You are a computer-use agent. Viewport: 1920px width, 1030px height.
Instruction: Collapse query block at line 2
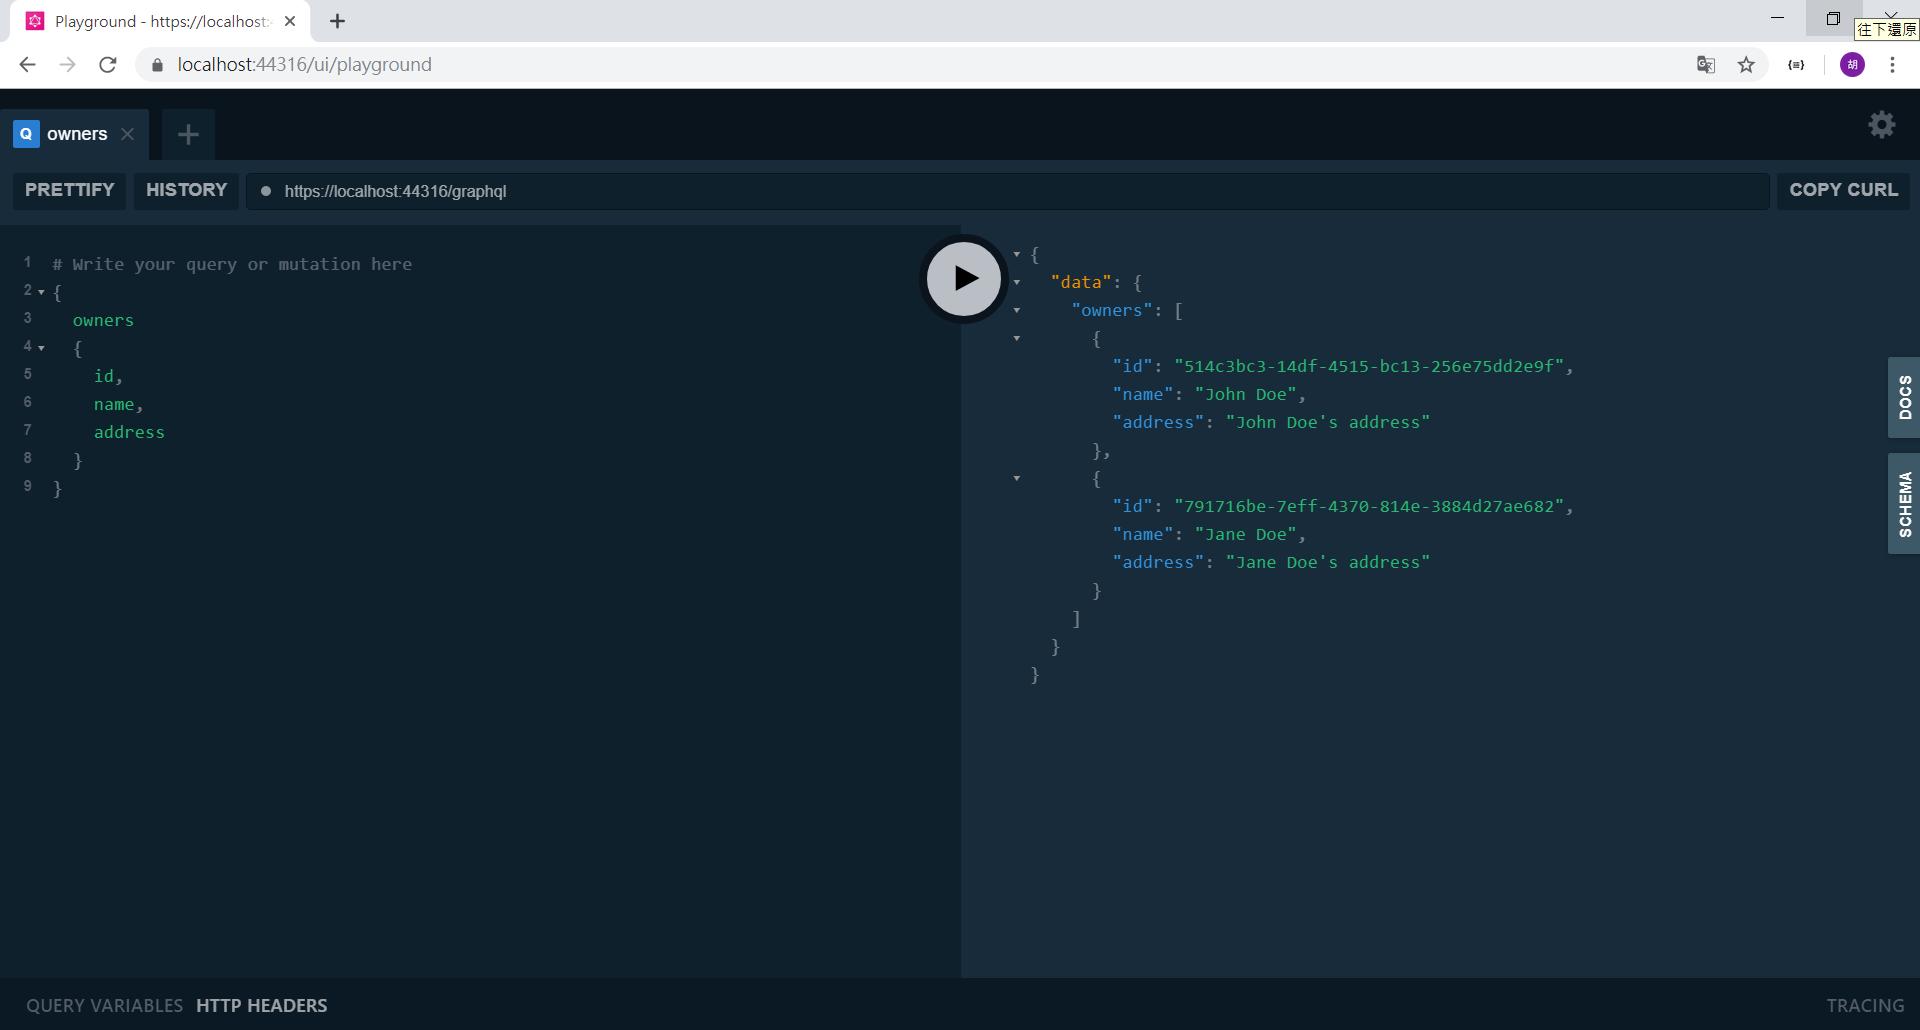(41, 292)
